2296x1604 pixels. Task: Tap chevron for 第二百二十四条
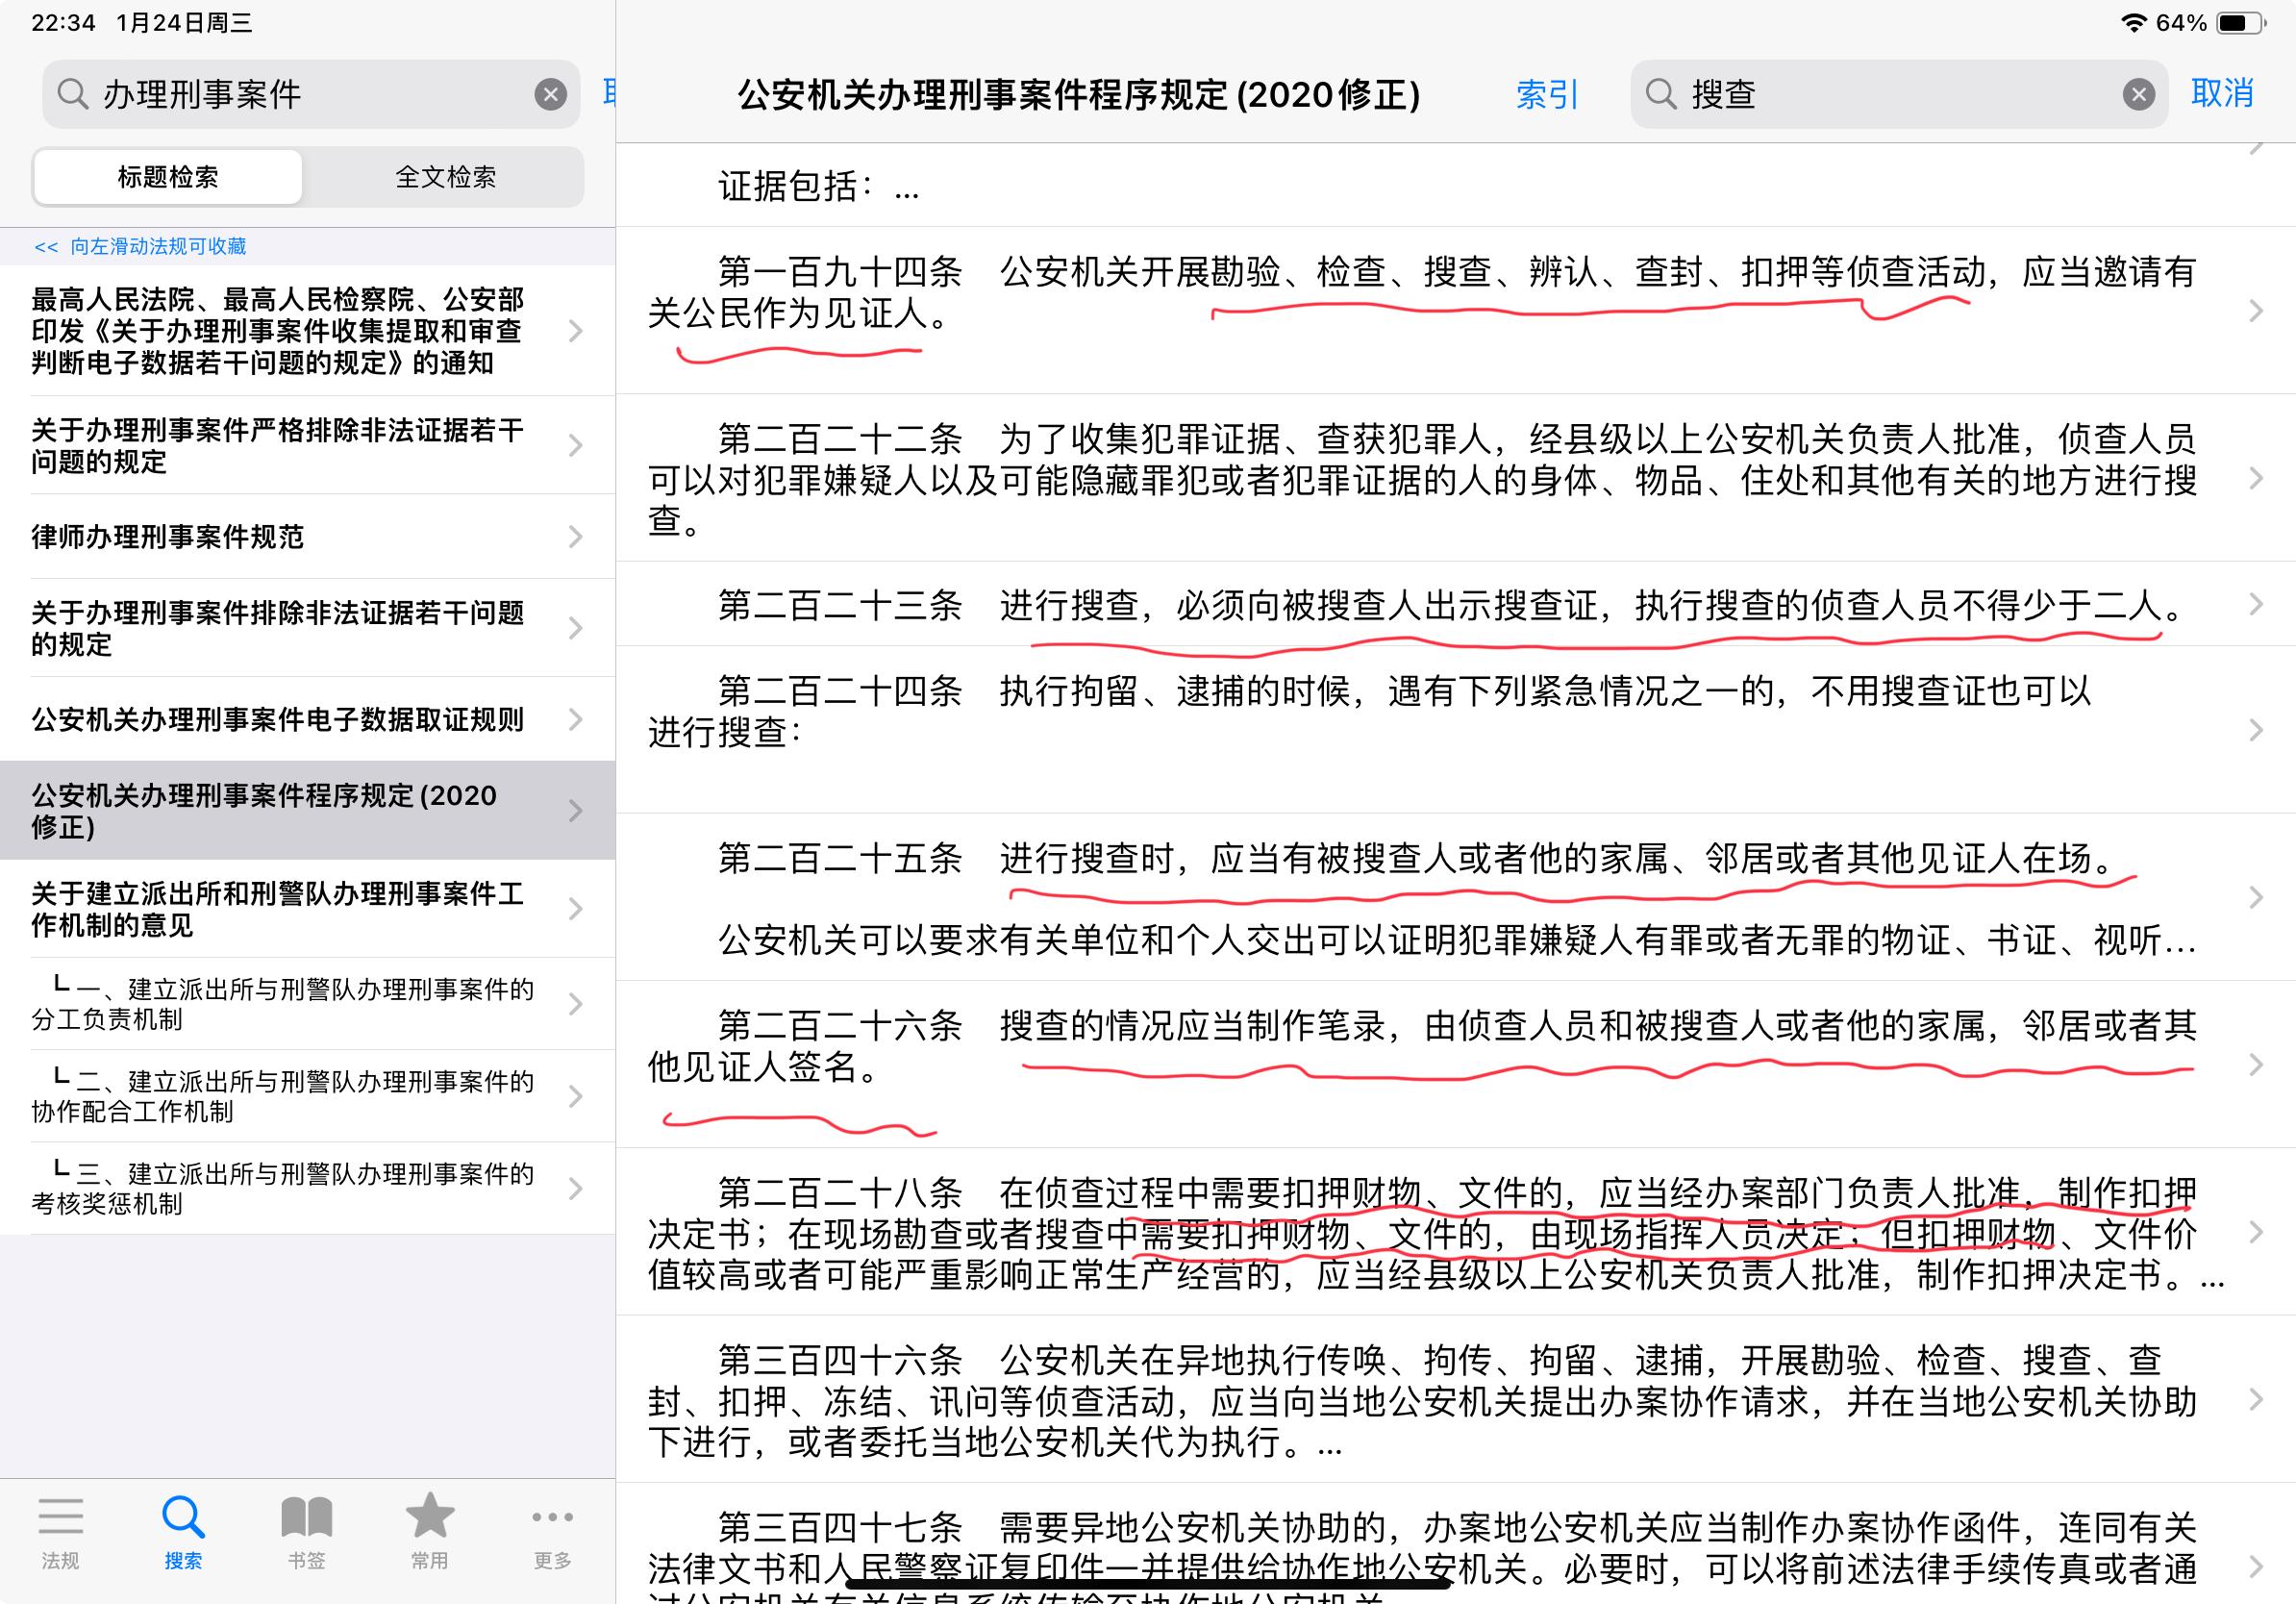coord(2256,730)
